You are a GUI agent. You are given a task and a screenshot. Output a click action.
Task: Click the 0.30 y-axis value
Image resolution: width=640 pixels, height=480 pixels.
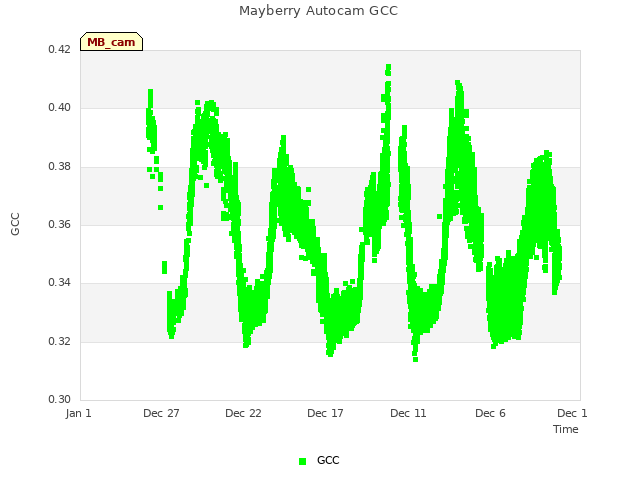tap(60, 399)
